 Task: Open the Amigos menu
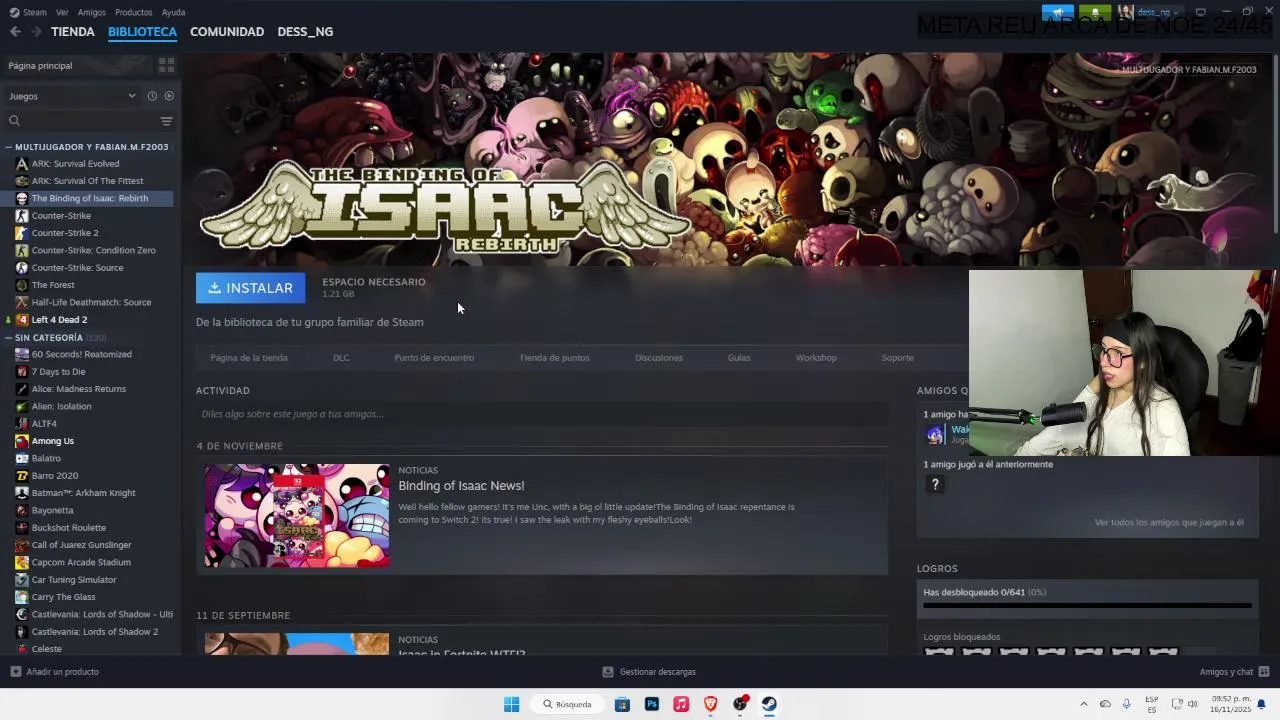click(92, 12)
